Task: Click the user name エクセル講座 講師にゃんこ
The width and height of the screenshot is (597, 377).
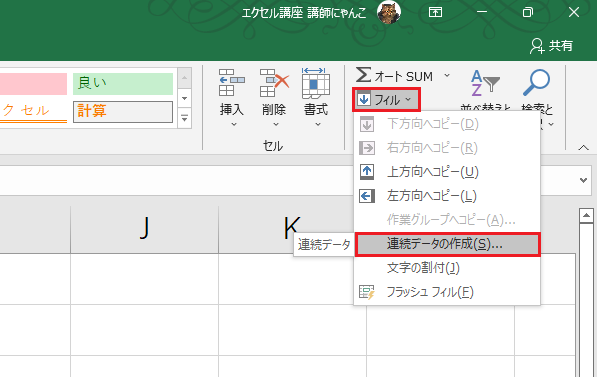Action: point(304,13)
